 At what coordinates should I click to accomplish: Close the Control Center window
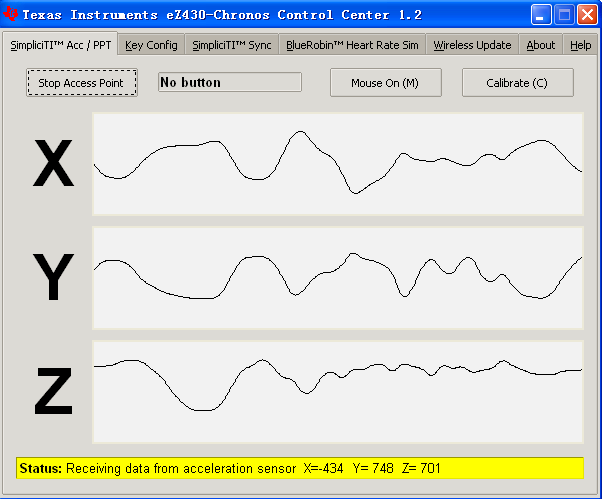tap(587, 15)
